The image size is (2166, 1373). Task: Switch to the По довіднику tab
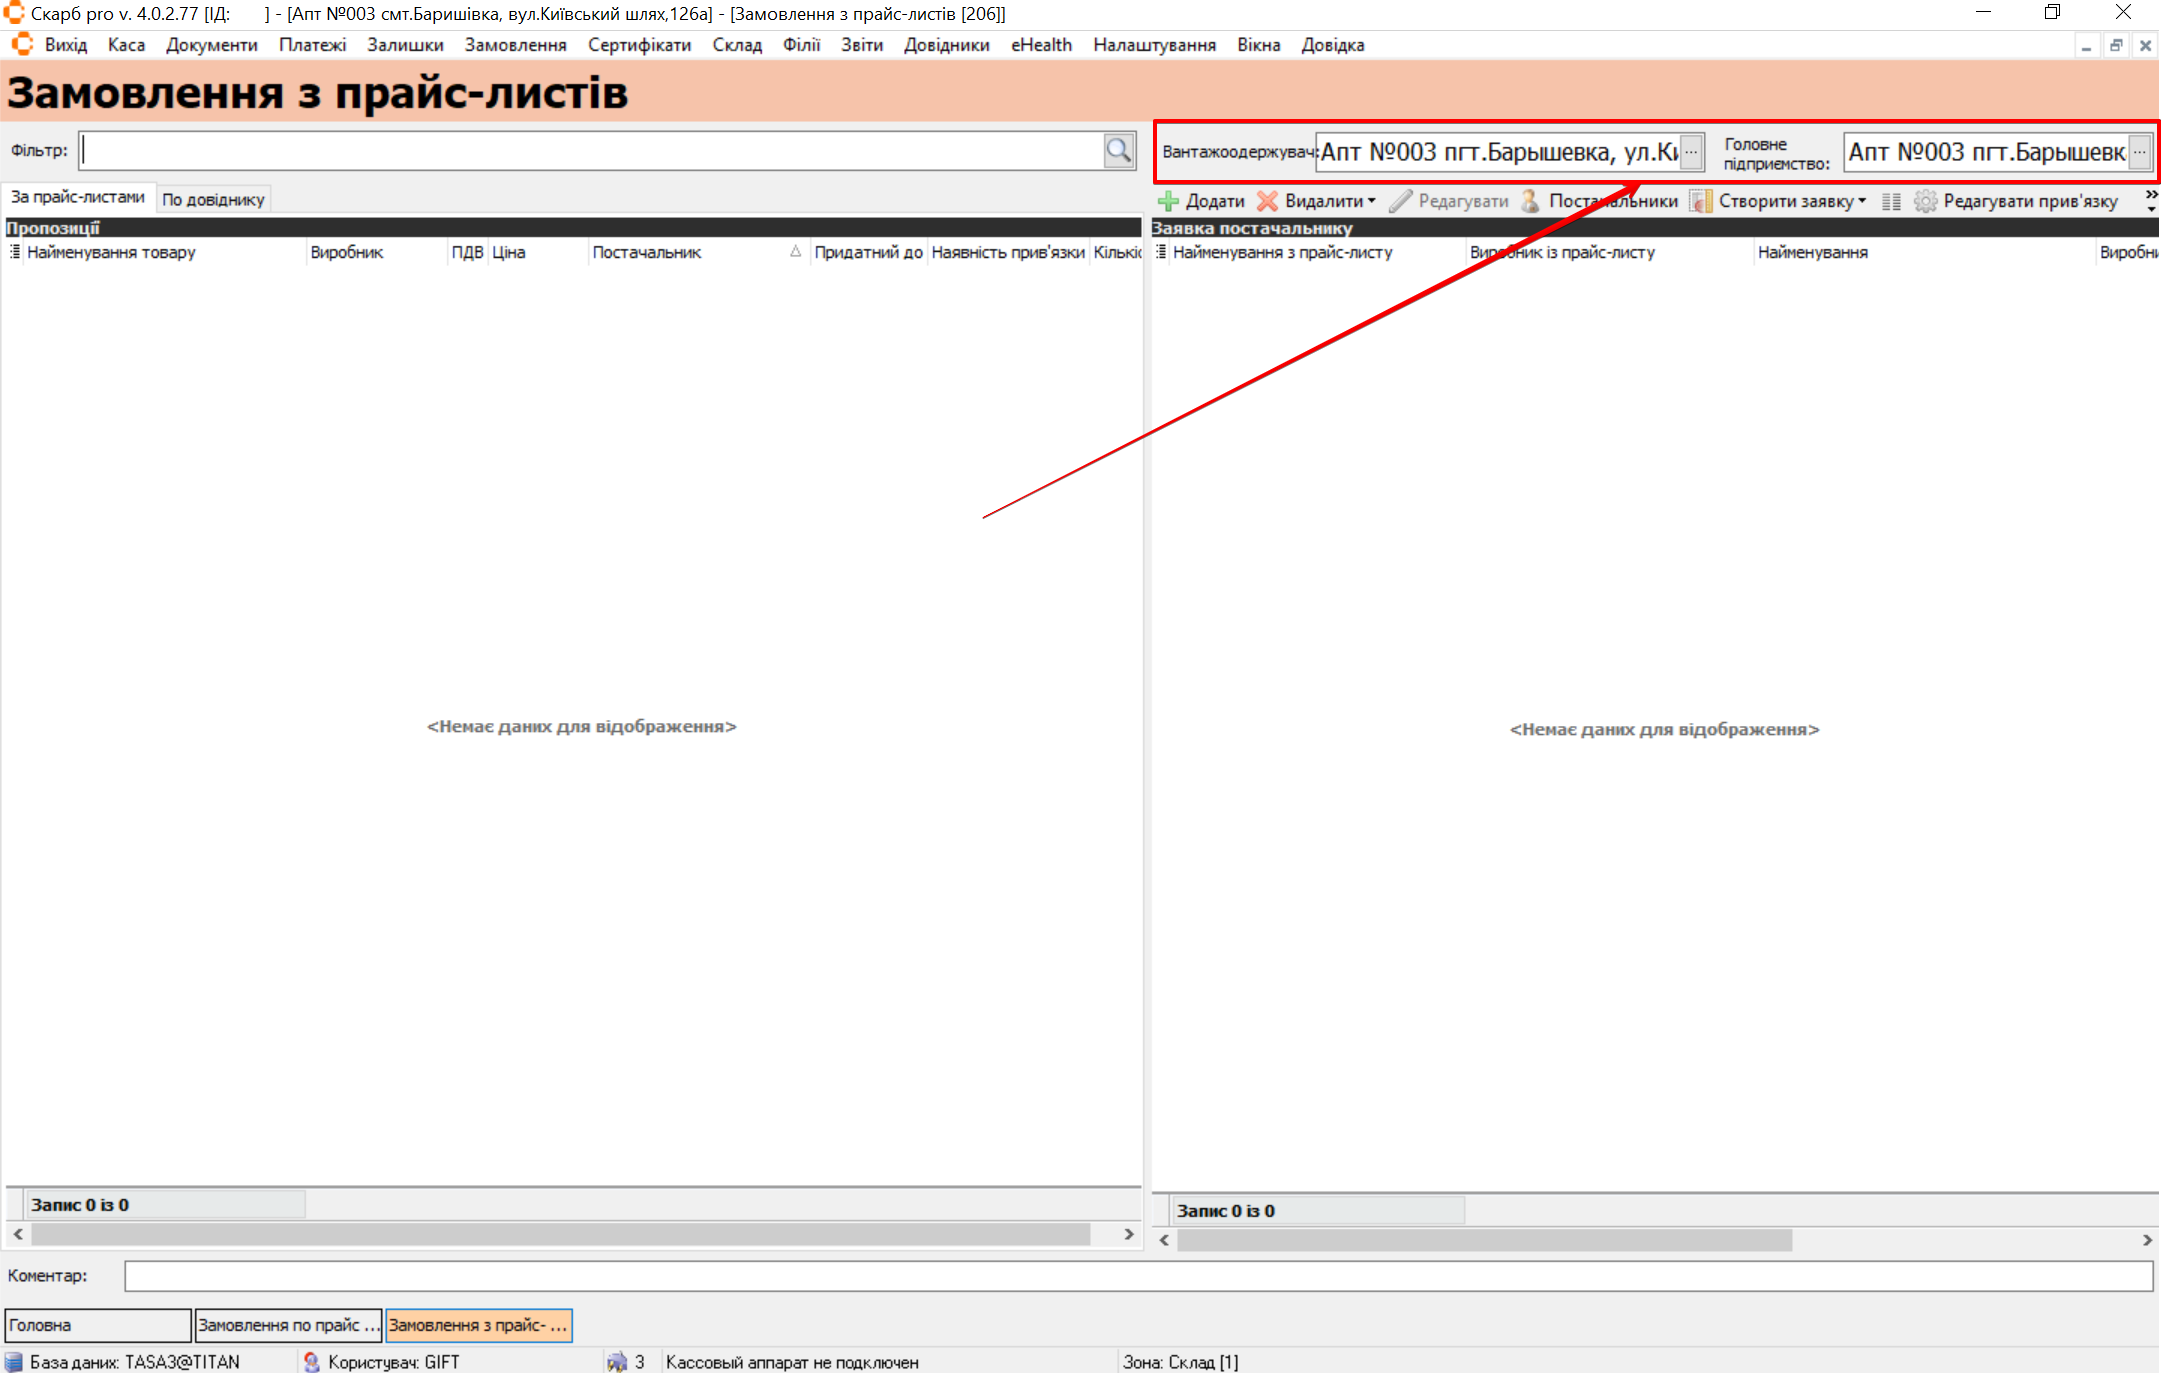tap(213, 199)
